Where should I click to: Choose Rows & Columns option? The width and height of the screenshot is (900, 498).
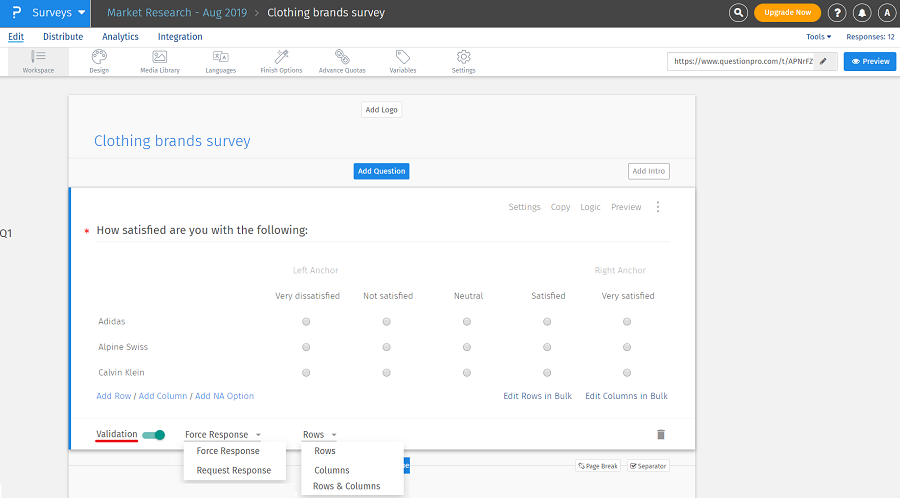tap(346, 486)
